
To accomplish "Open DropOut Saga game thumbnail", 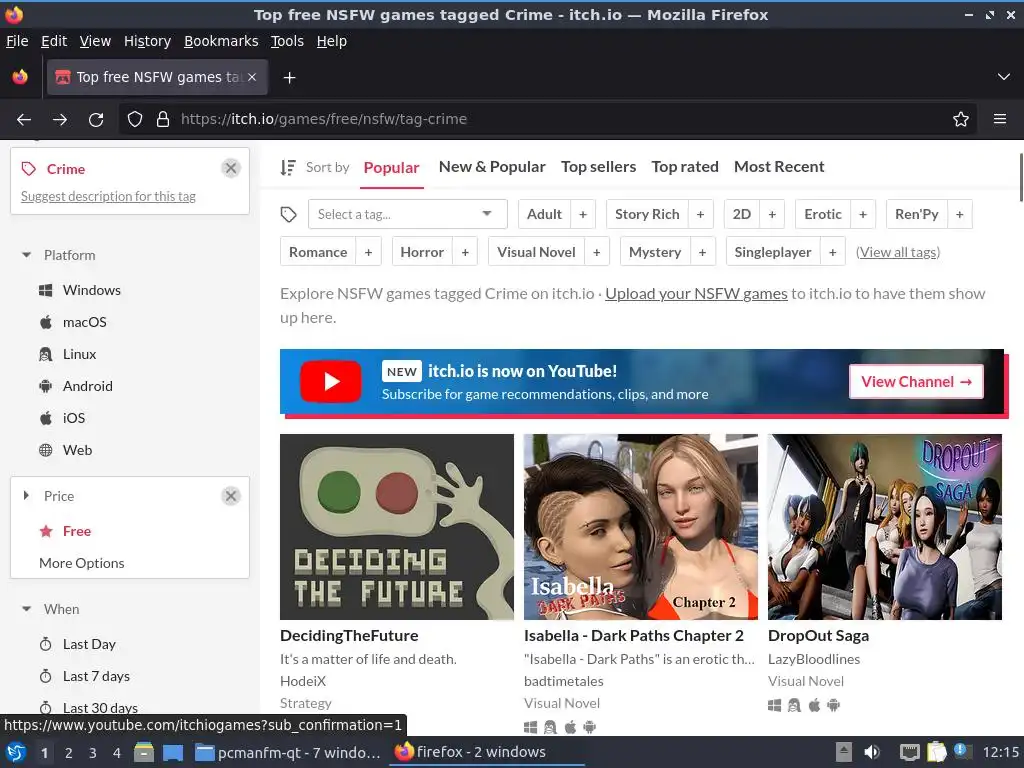I will click(885, 527).
